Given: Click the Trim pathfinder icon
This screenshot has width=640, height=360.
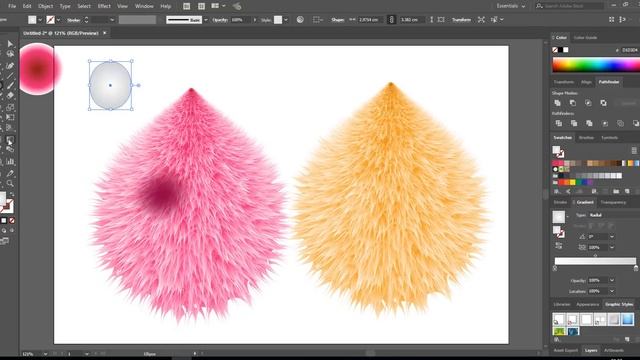Looking at the screenshot, I should [x=574, y=123].
